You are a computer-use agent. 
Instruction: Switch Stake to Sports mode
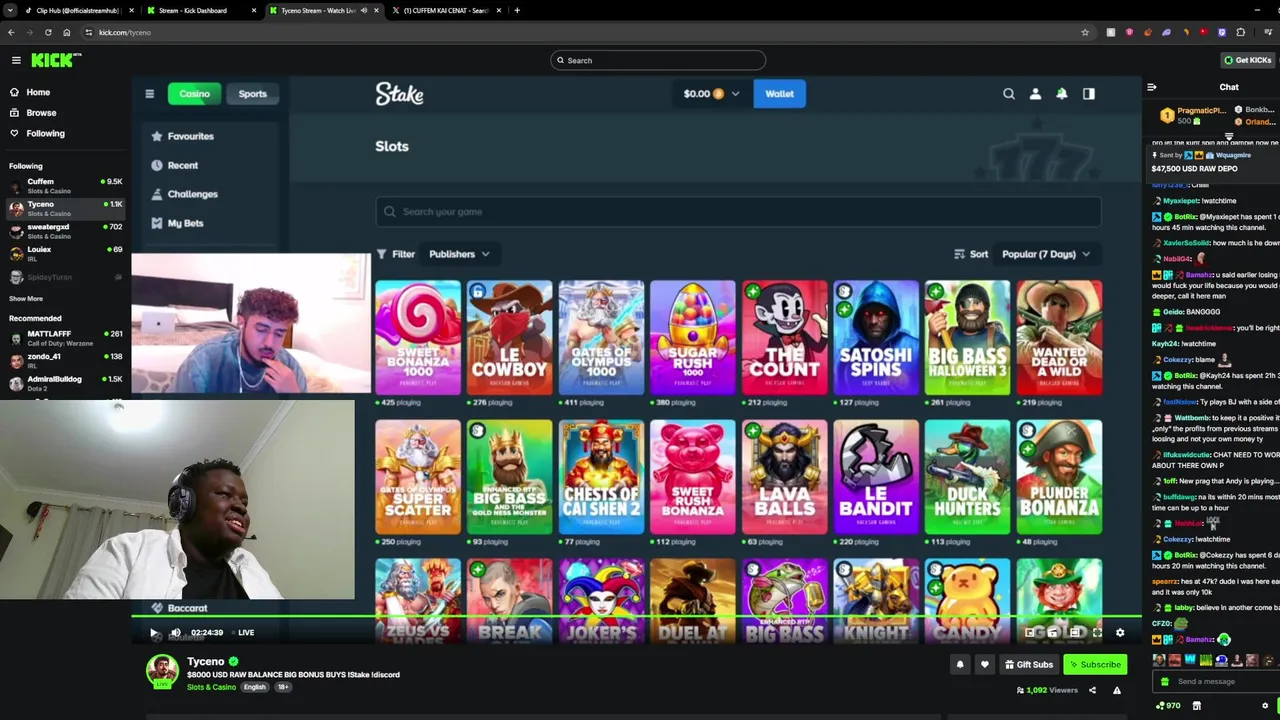point(252,94)
